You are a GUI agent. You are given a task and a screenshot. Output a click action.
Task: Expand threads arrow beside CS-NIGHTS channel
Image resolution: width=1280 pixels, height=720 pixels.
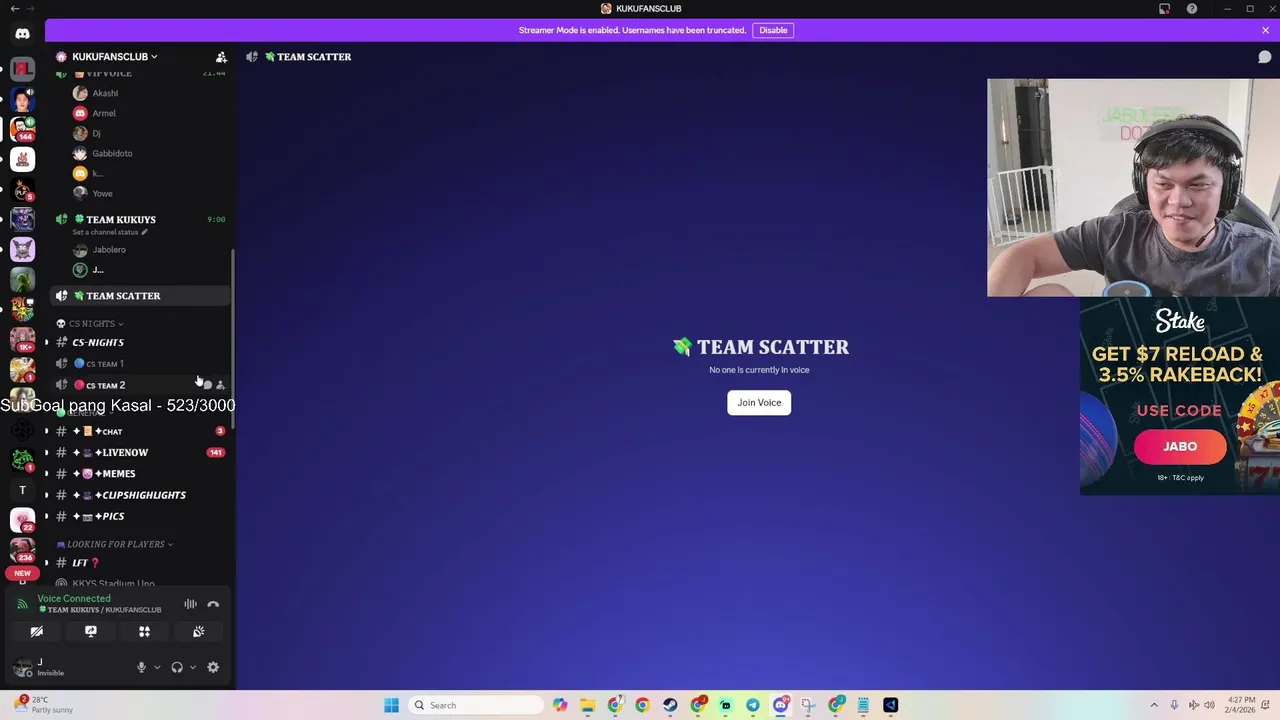pyautogui.click(x=46, y=342)
